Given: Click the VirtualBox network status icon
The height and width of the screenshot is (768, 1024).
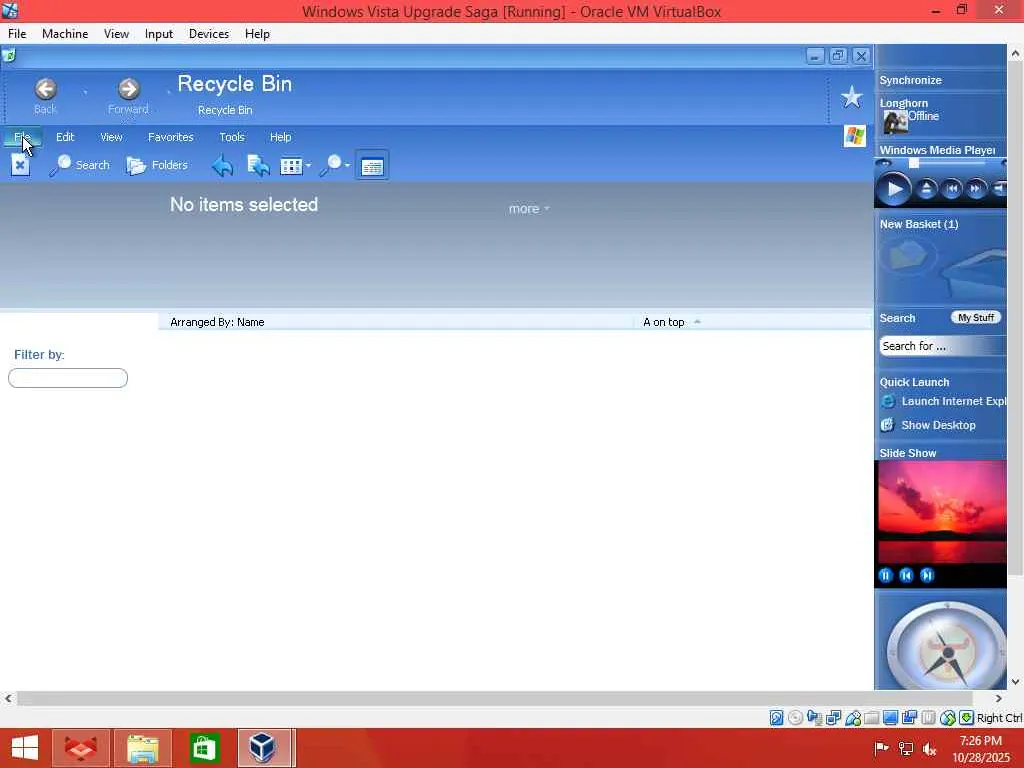Looking at the screenshot, I should pyautogui.click(x=833, y=718).
